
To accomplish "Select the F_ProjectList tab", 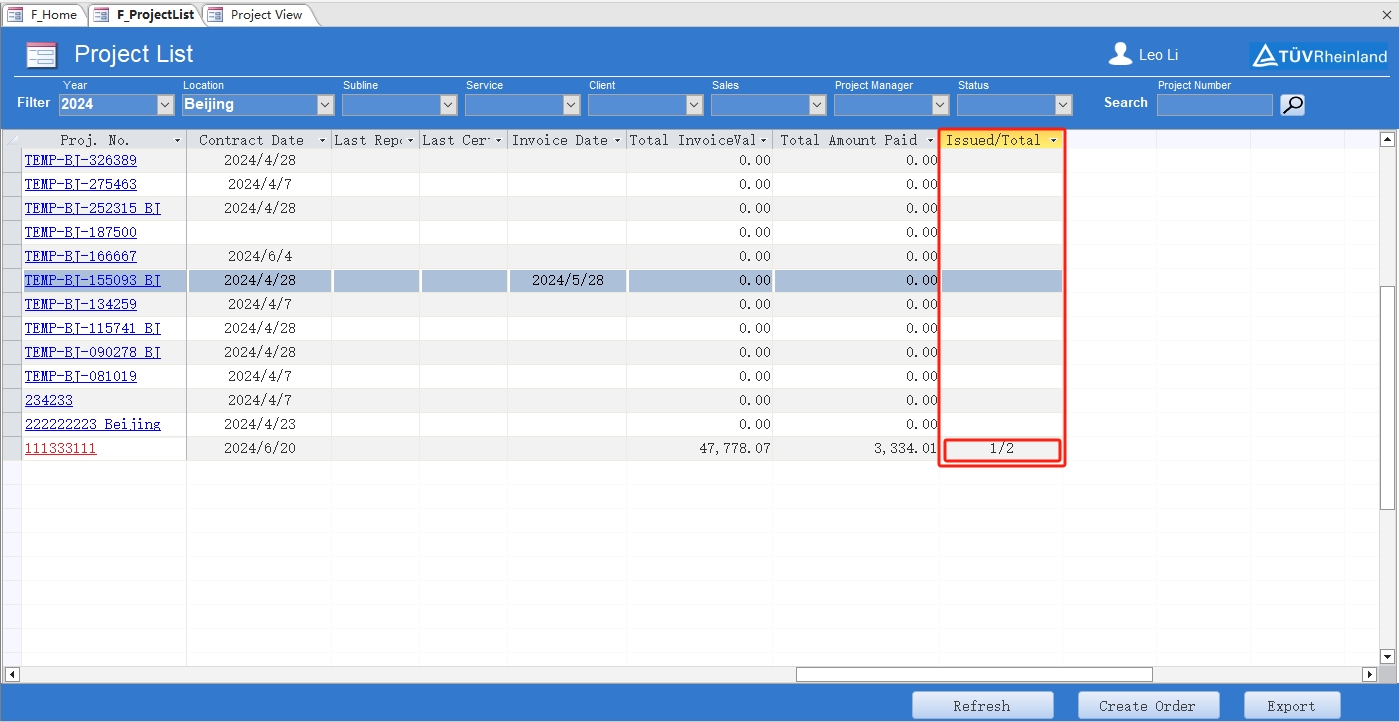I will point(144,15).
